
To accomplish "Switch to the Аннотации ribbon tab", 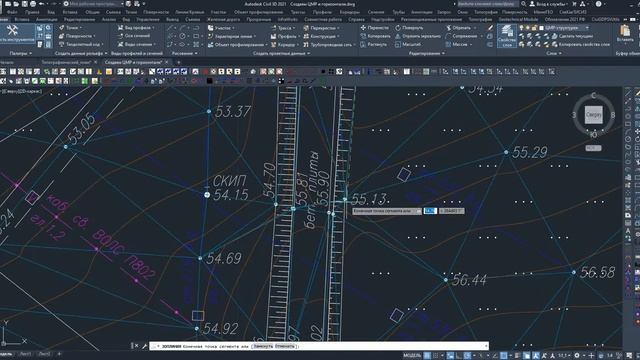I will coord(47,19).
